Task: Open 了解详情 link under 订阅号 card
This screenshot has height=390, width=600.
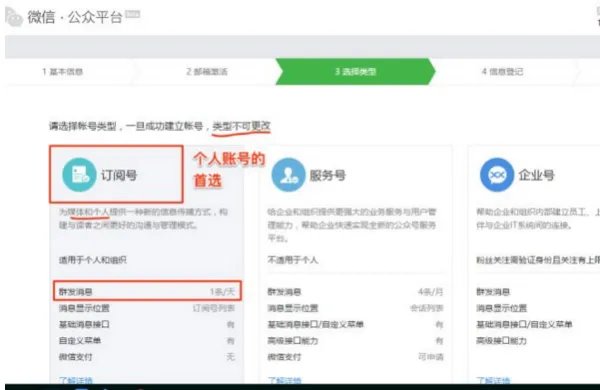Action: coord(75,380)
